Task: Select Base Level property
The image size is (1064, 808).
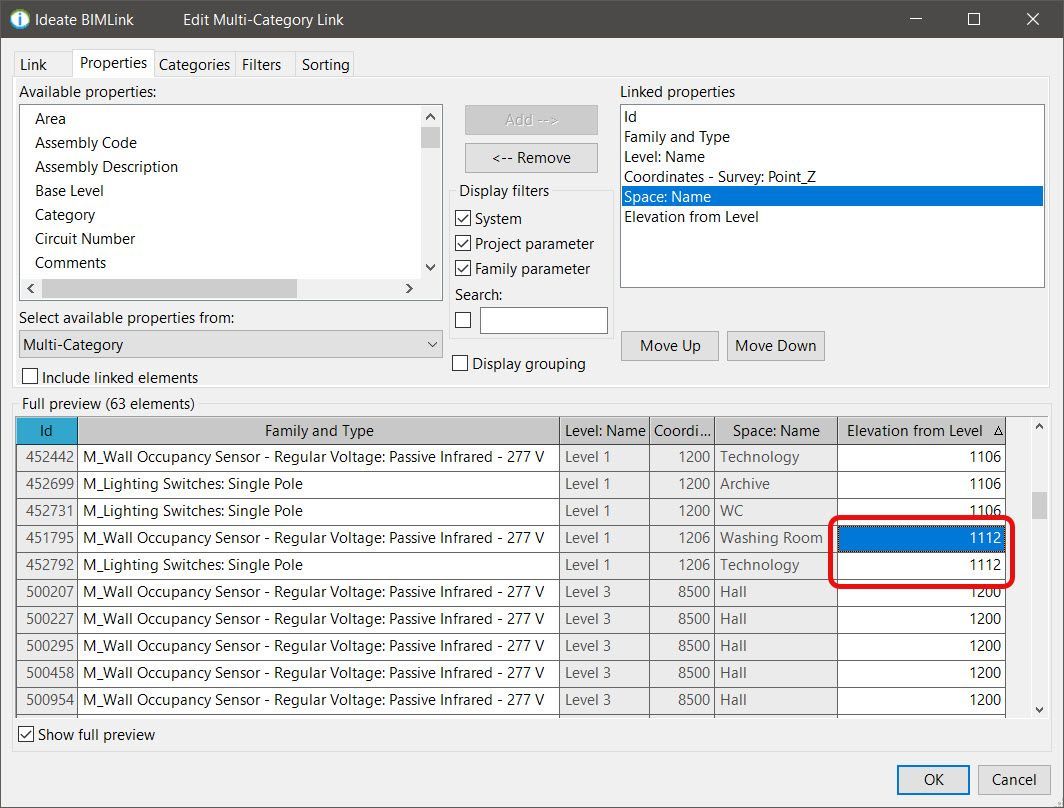Action: click(69, 191)
